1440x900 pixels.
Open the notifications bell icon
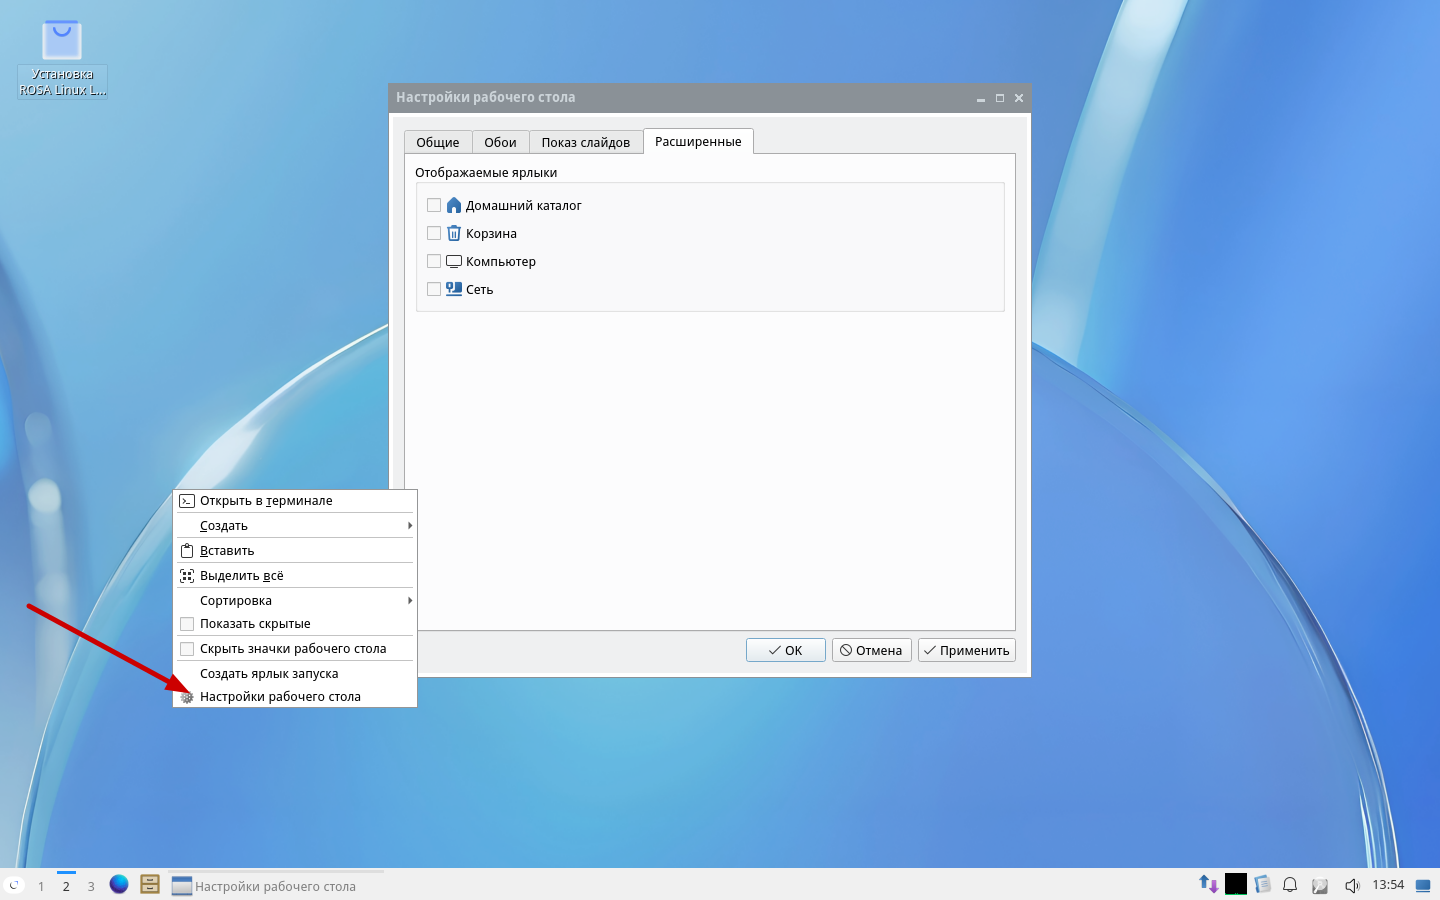1290,884
